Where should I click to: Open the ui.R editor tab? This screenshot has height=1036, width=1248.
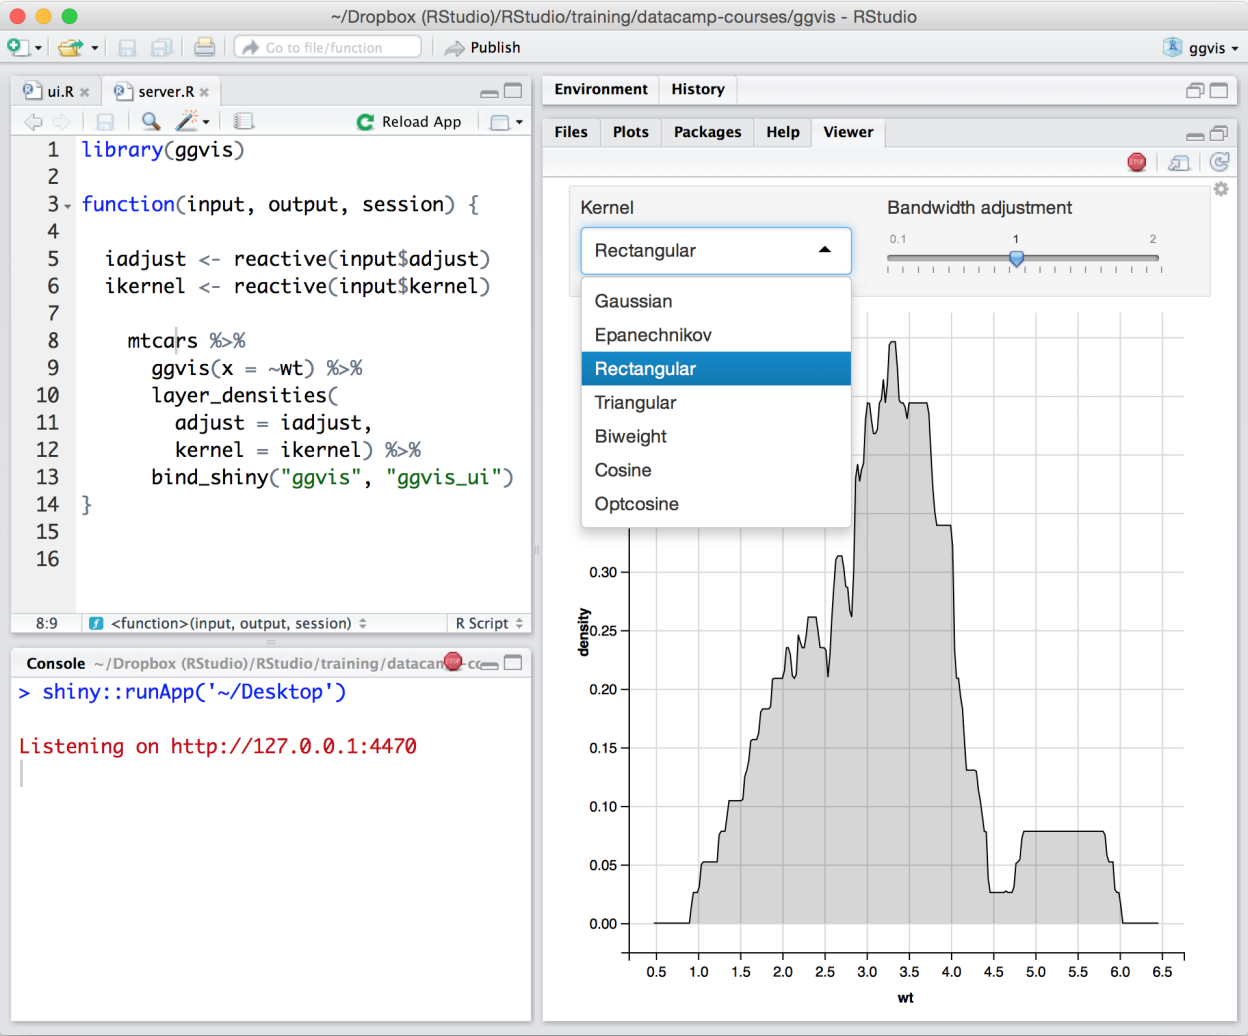[59, 91]
